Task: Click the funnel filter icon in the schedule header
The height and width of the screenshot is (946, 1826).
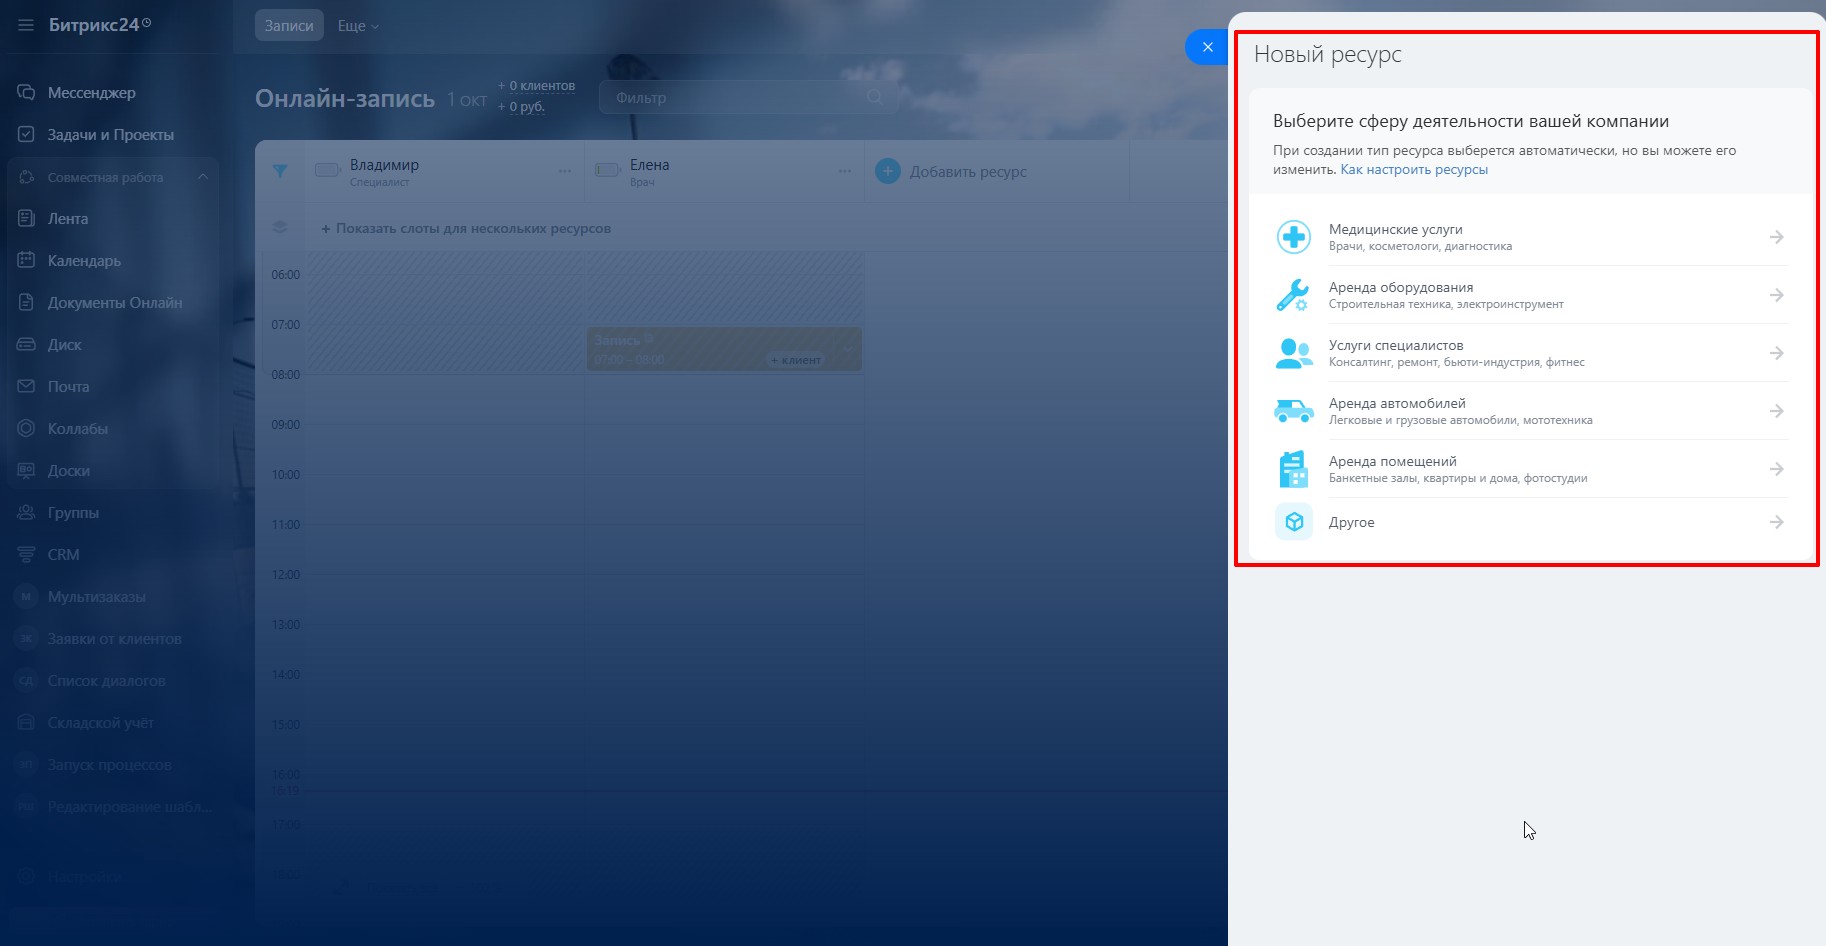Action: [x=280, y=171]
